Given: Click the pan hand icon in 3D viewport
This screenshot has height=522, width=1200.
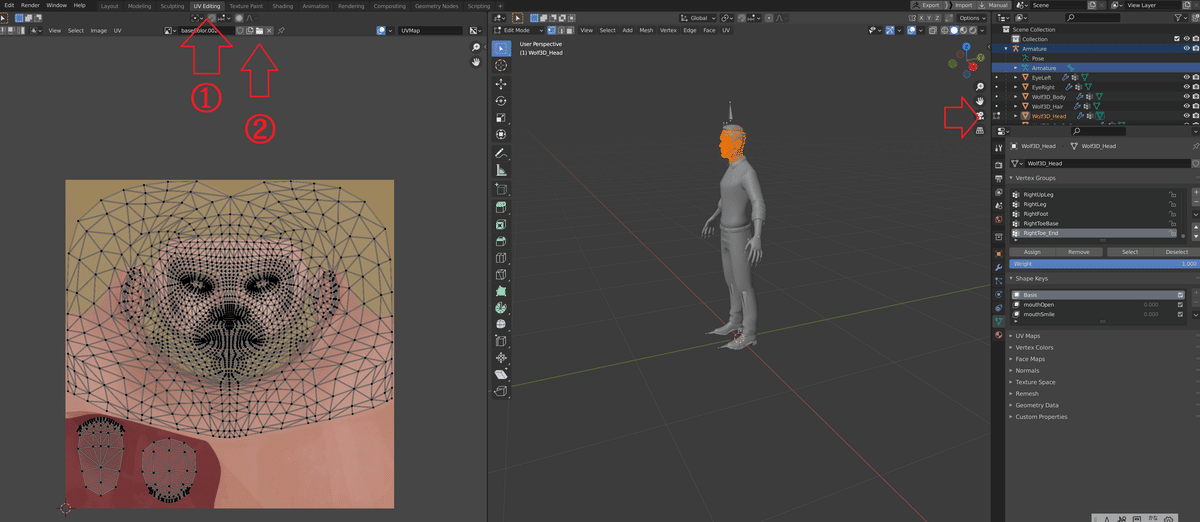Looking at the screenshot, I should click(980, 101).
